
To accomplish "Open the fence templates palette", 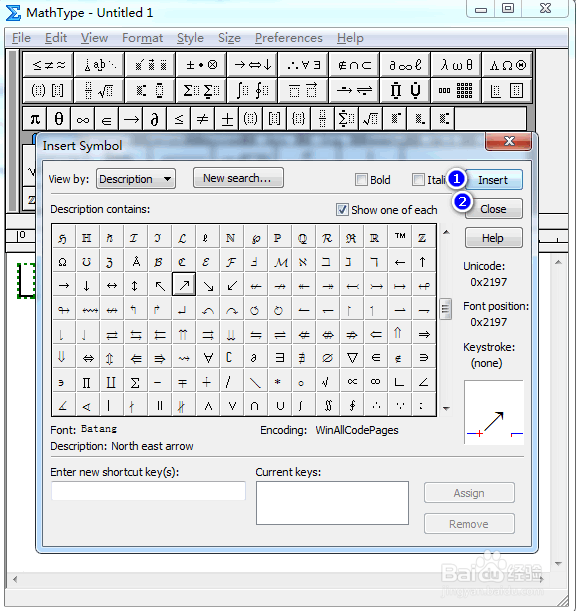I will (48, 90).
